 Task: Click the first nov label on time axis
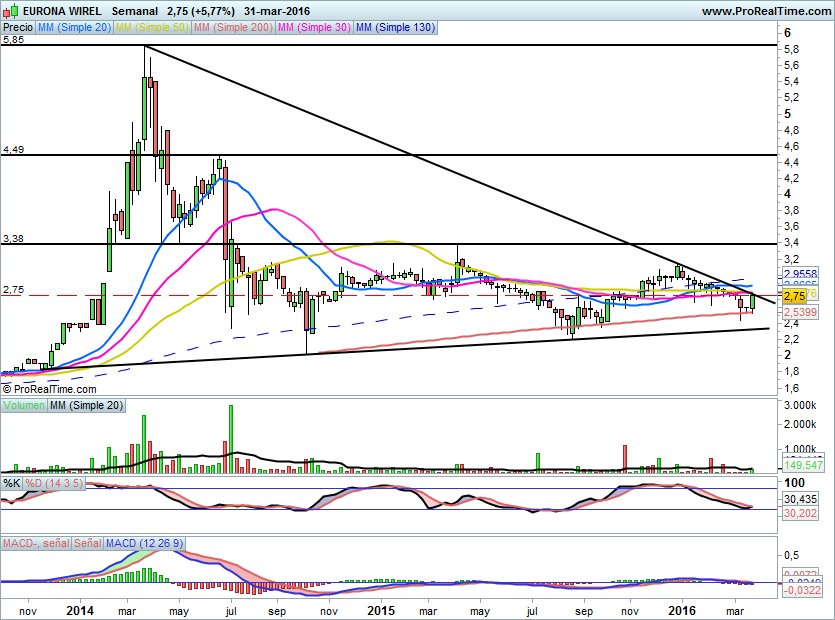pyautogui.click(x=28, y=611)
